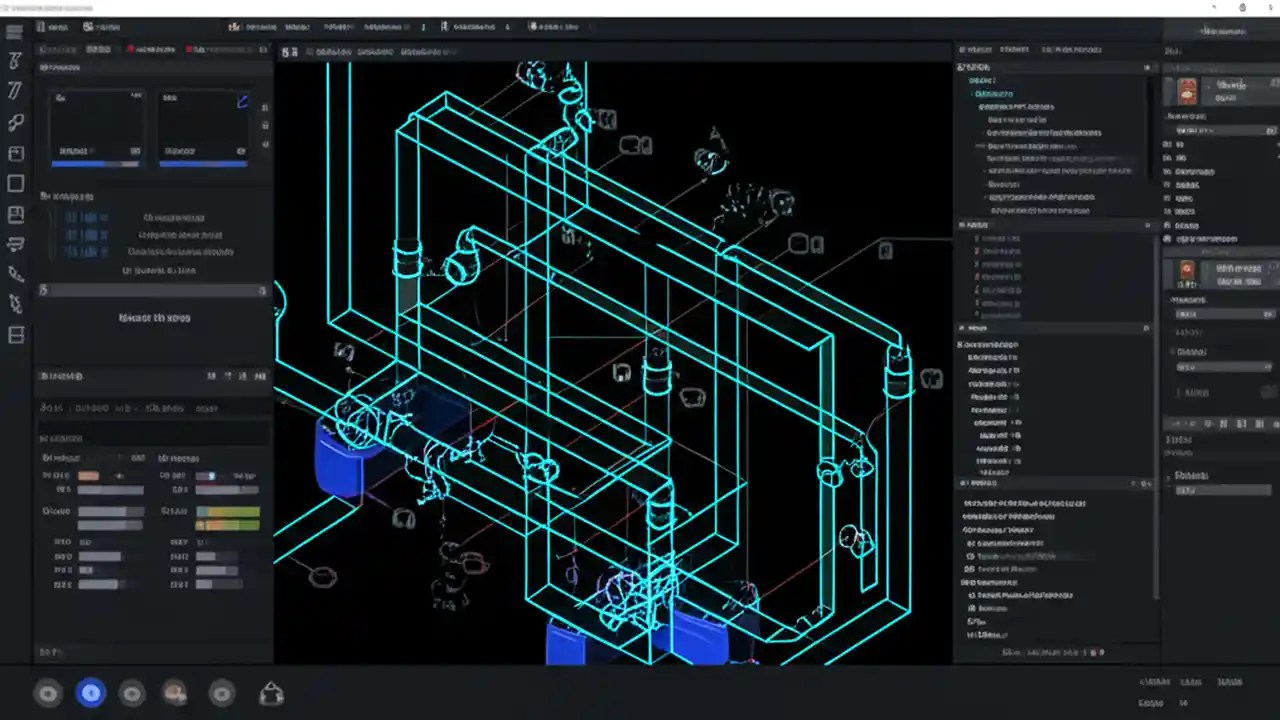Viewport: 1280px width, 720px height.
Task: Enable the highlighted blue circular toggle in bottom bar
Action: coord(91,693)
